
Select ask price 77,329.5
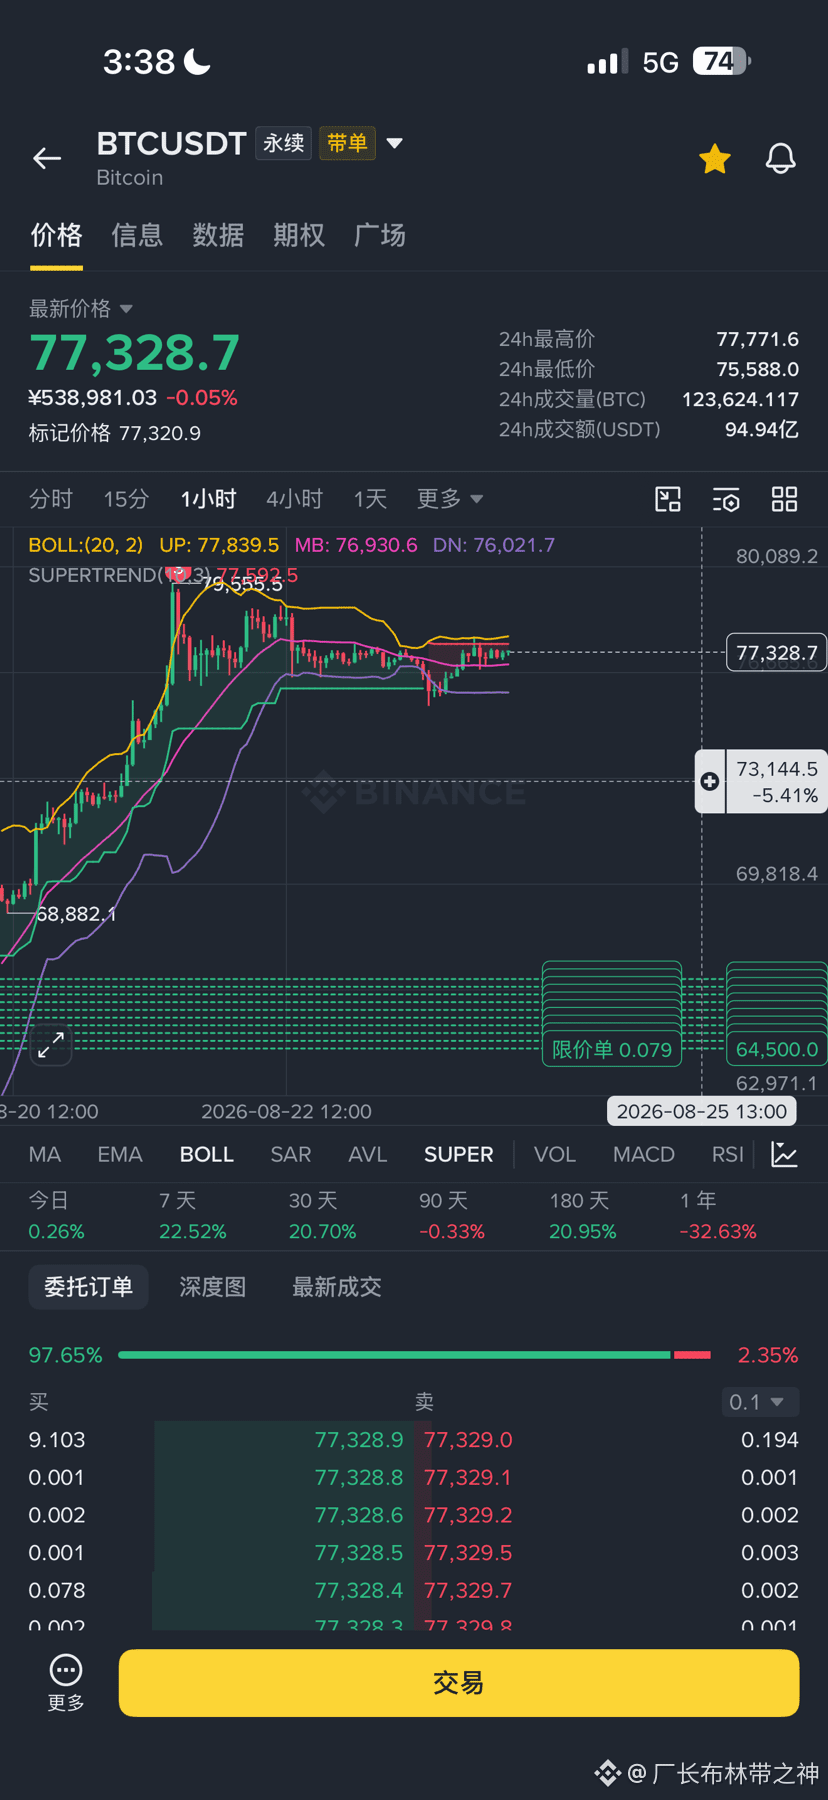click(x=468, y=1553)
